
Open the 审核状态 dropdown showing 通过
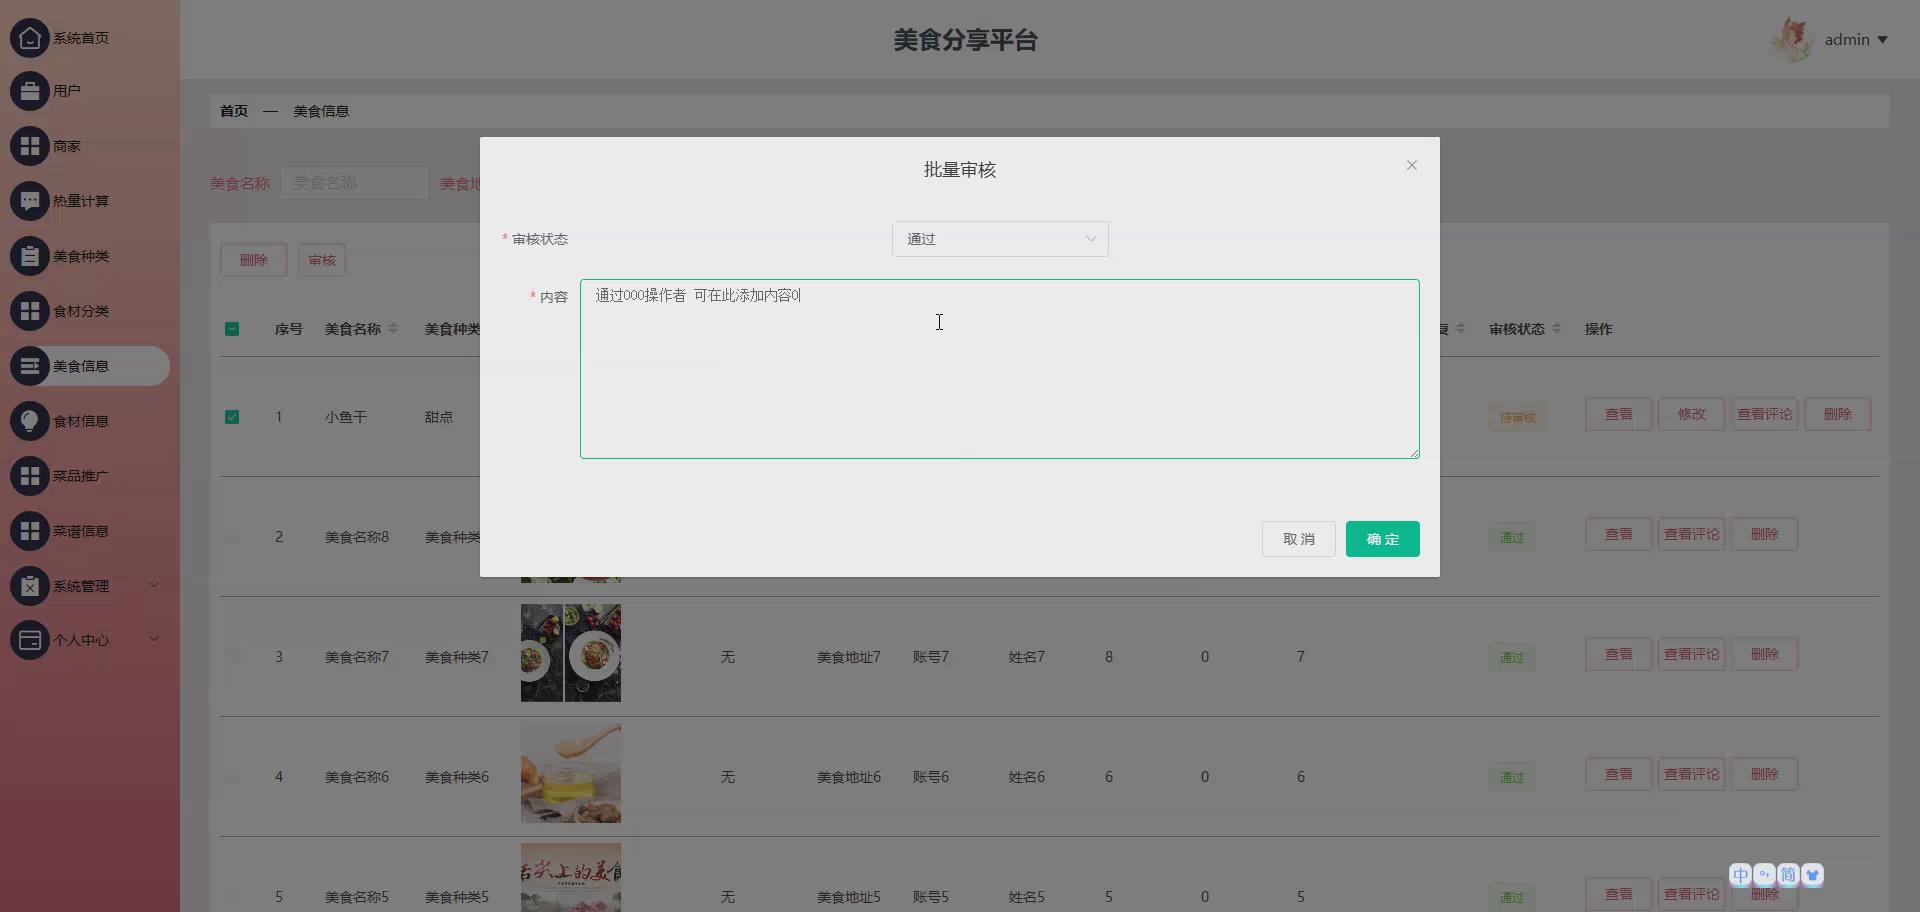coord(1000,239)
